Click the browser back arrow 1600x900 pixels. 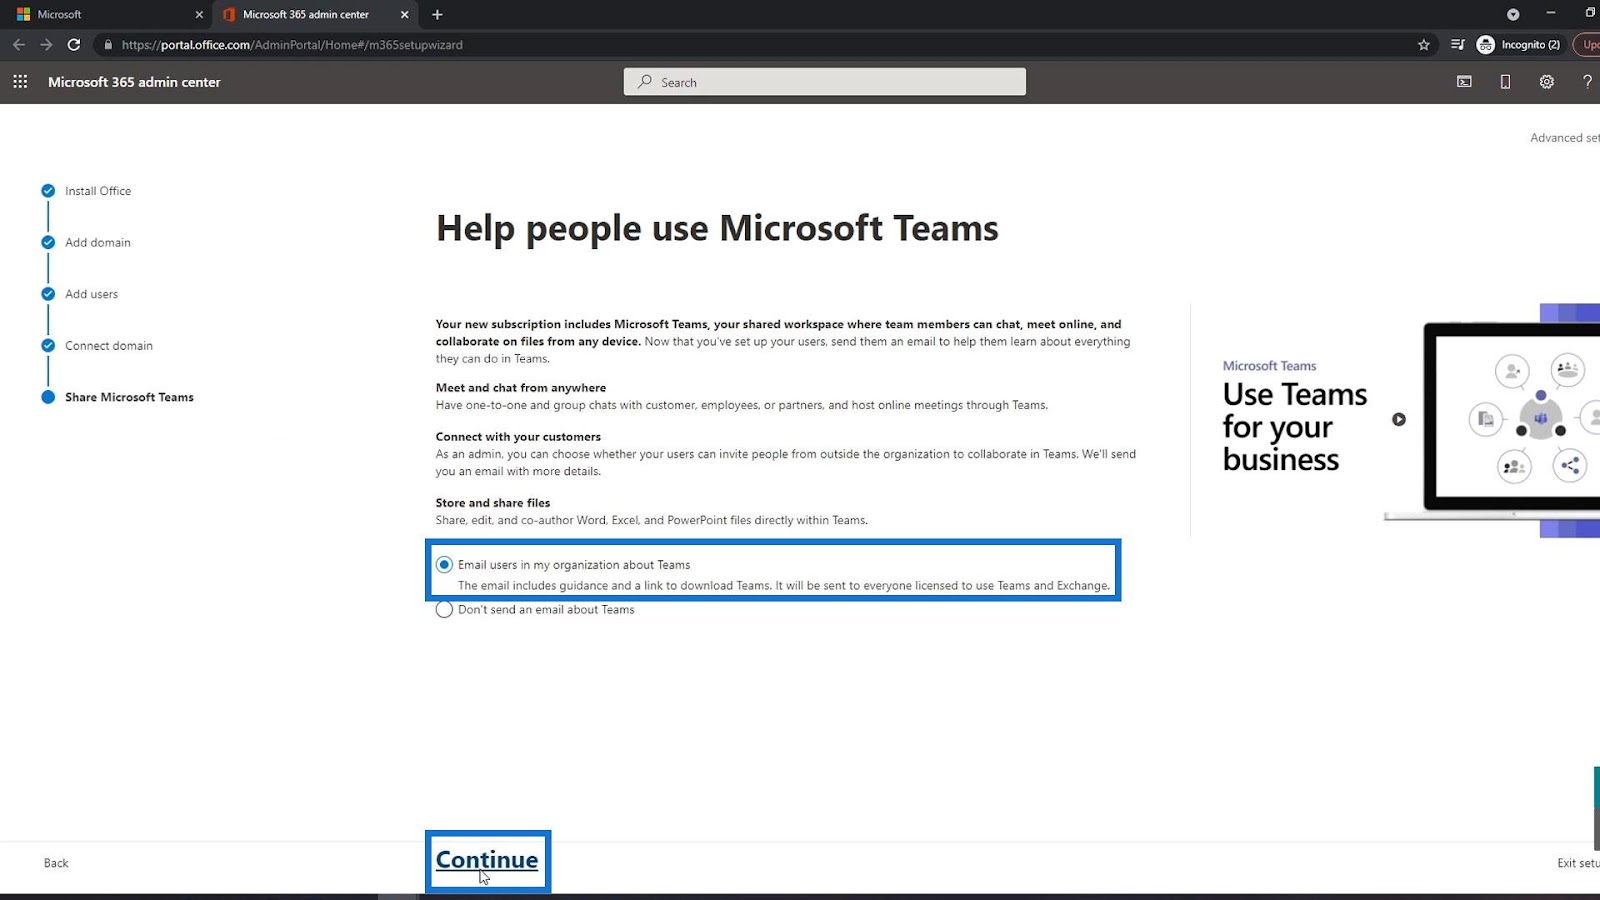click(x=18, y=45)
